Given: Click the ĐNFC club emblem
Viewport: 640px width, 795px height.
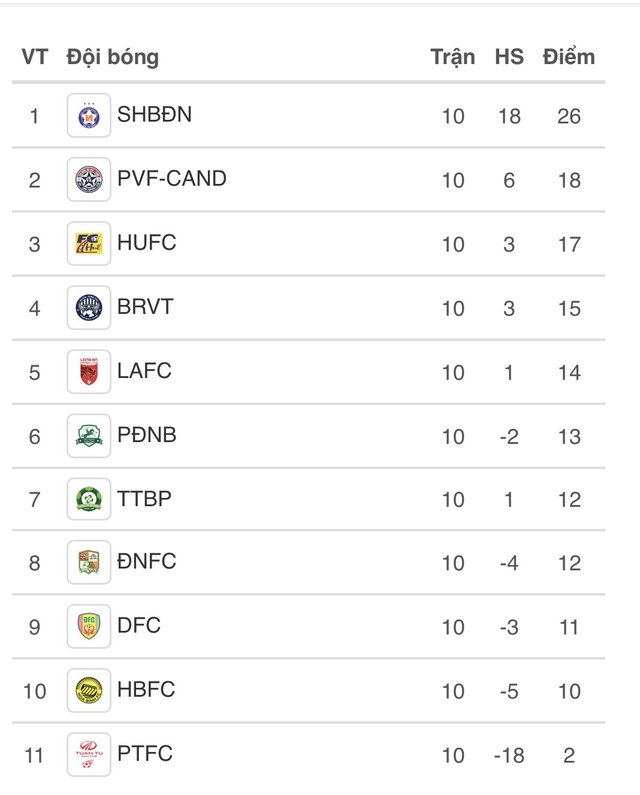Looking at the screenshot, I should coord(89,562).
